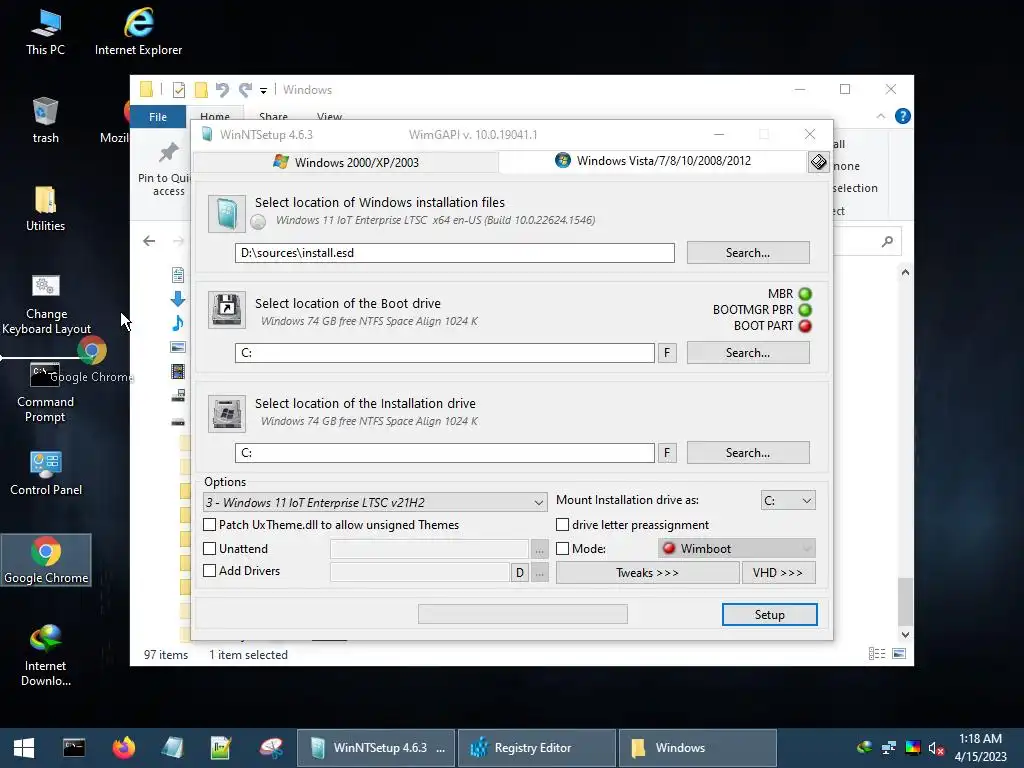Switch to Registry Editor taskbar button

pos(537,748)
